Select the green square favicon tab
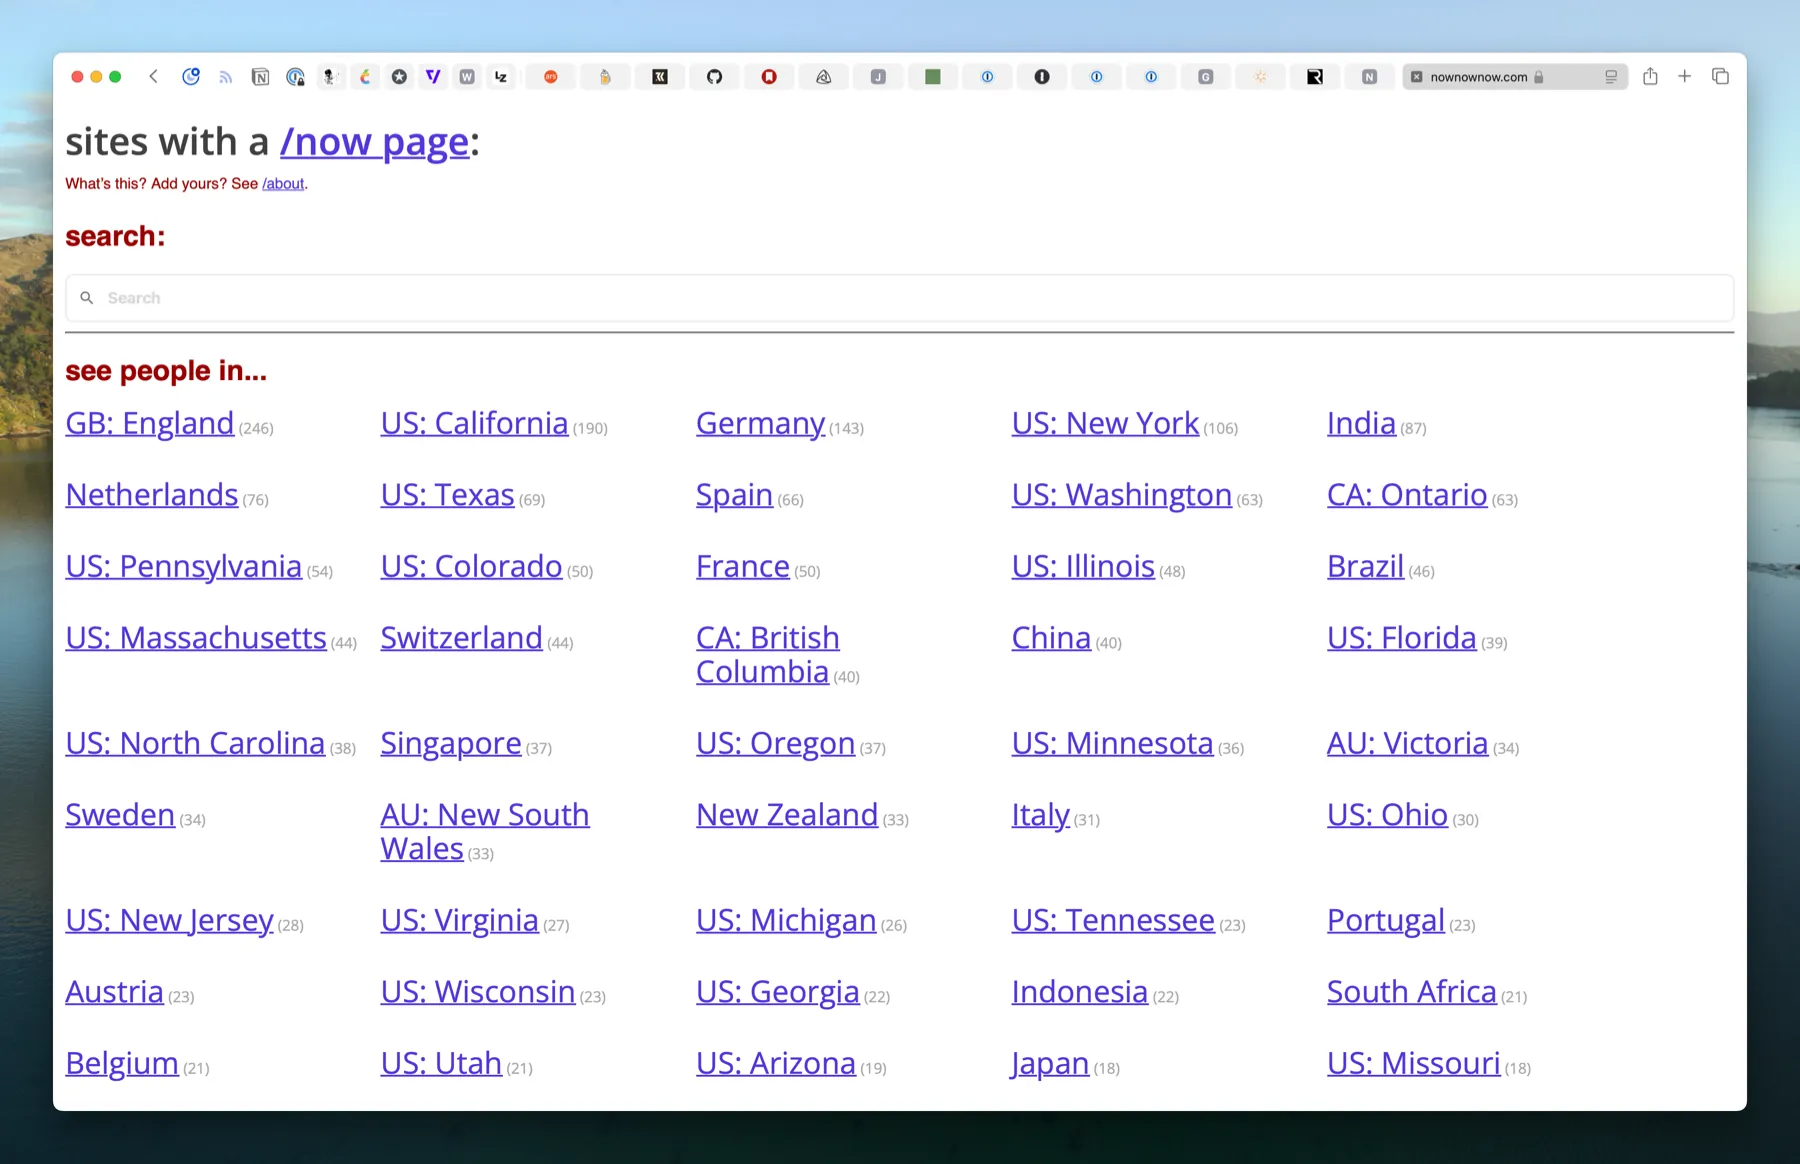This screenshot has height=1164, width=1800. tap(932, 77)
